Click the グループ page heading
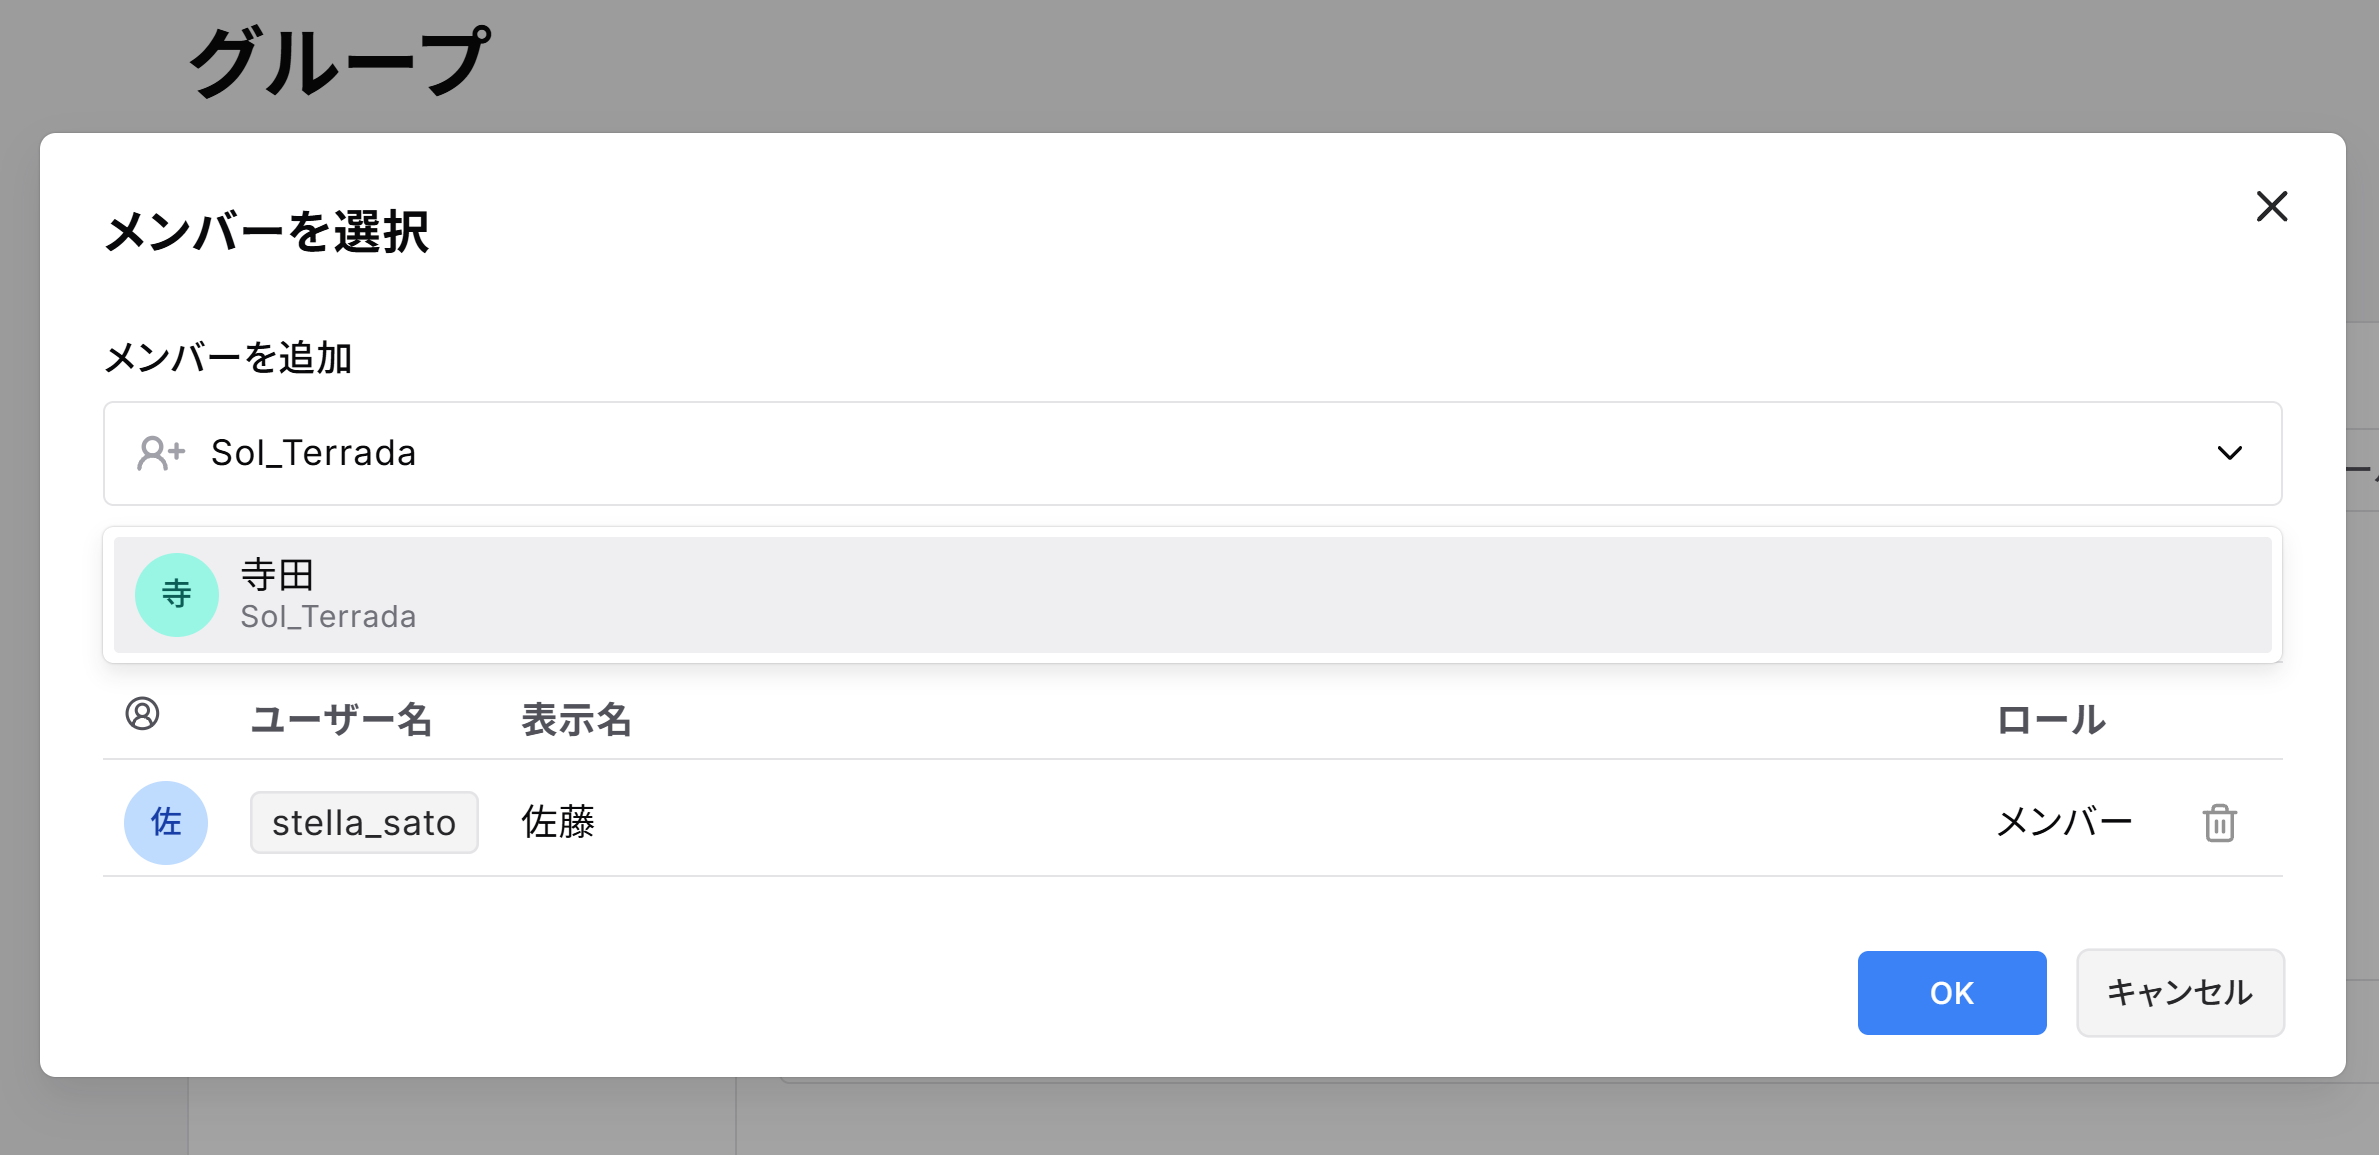The width and height of the screenshot is (2379, 1155). click(x=339, y=62)
